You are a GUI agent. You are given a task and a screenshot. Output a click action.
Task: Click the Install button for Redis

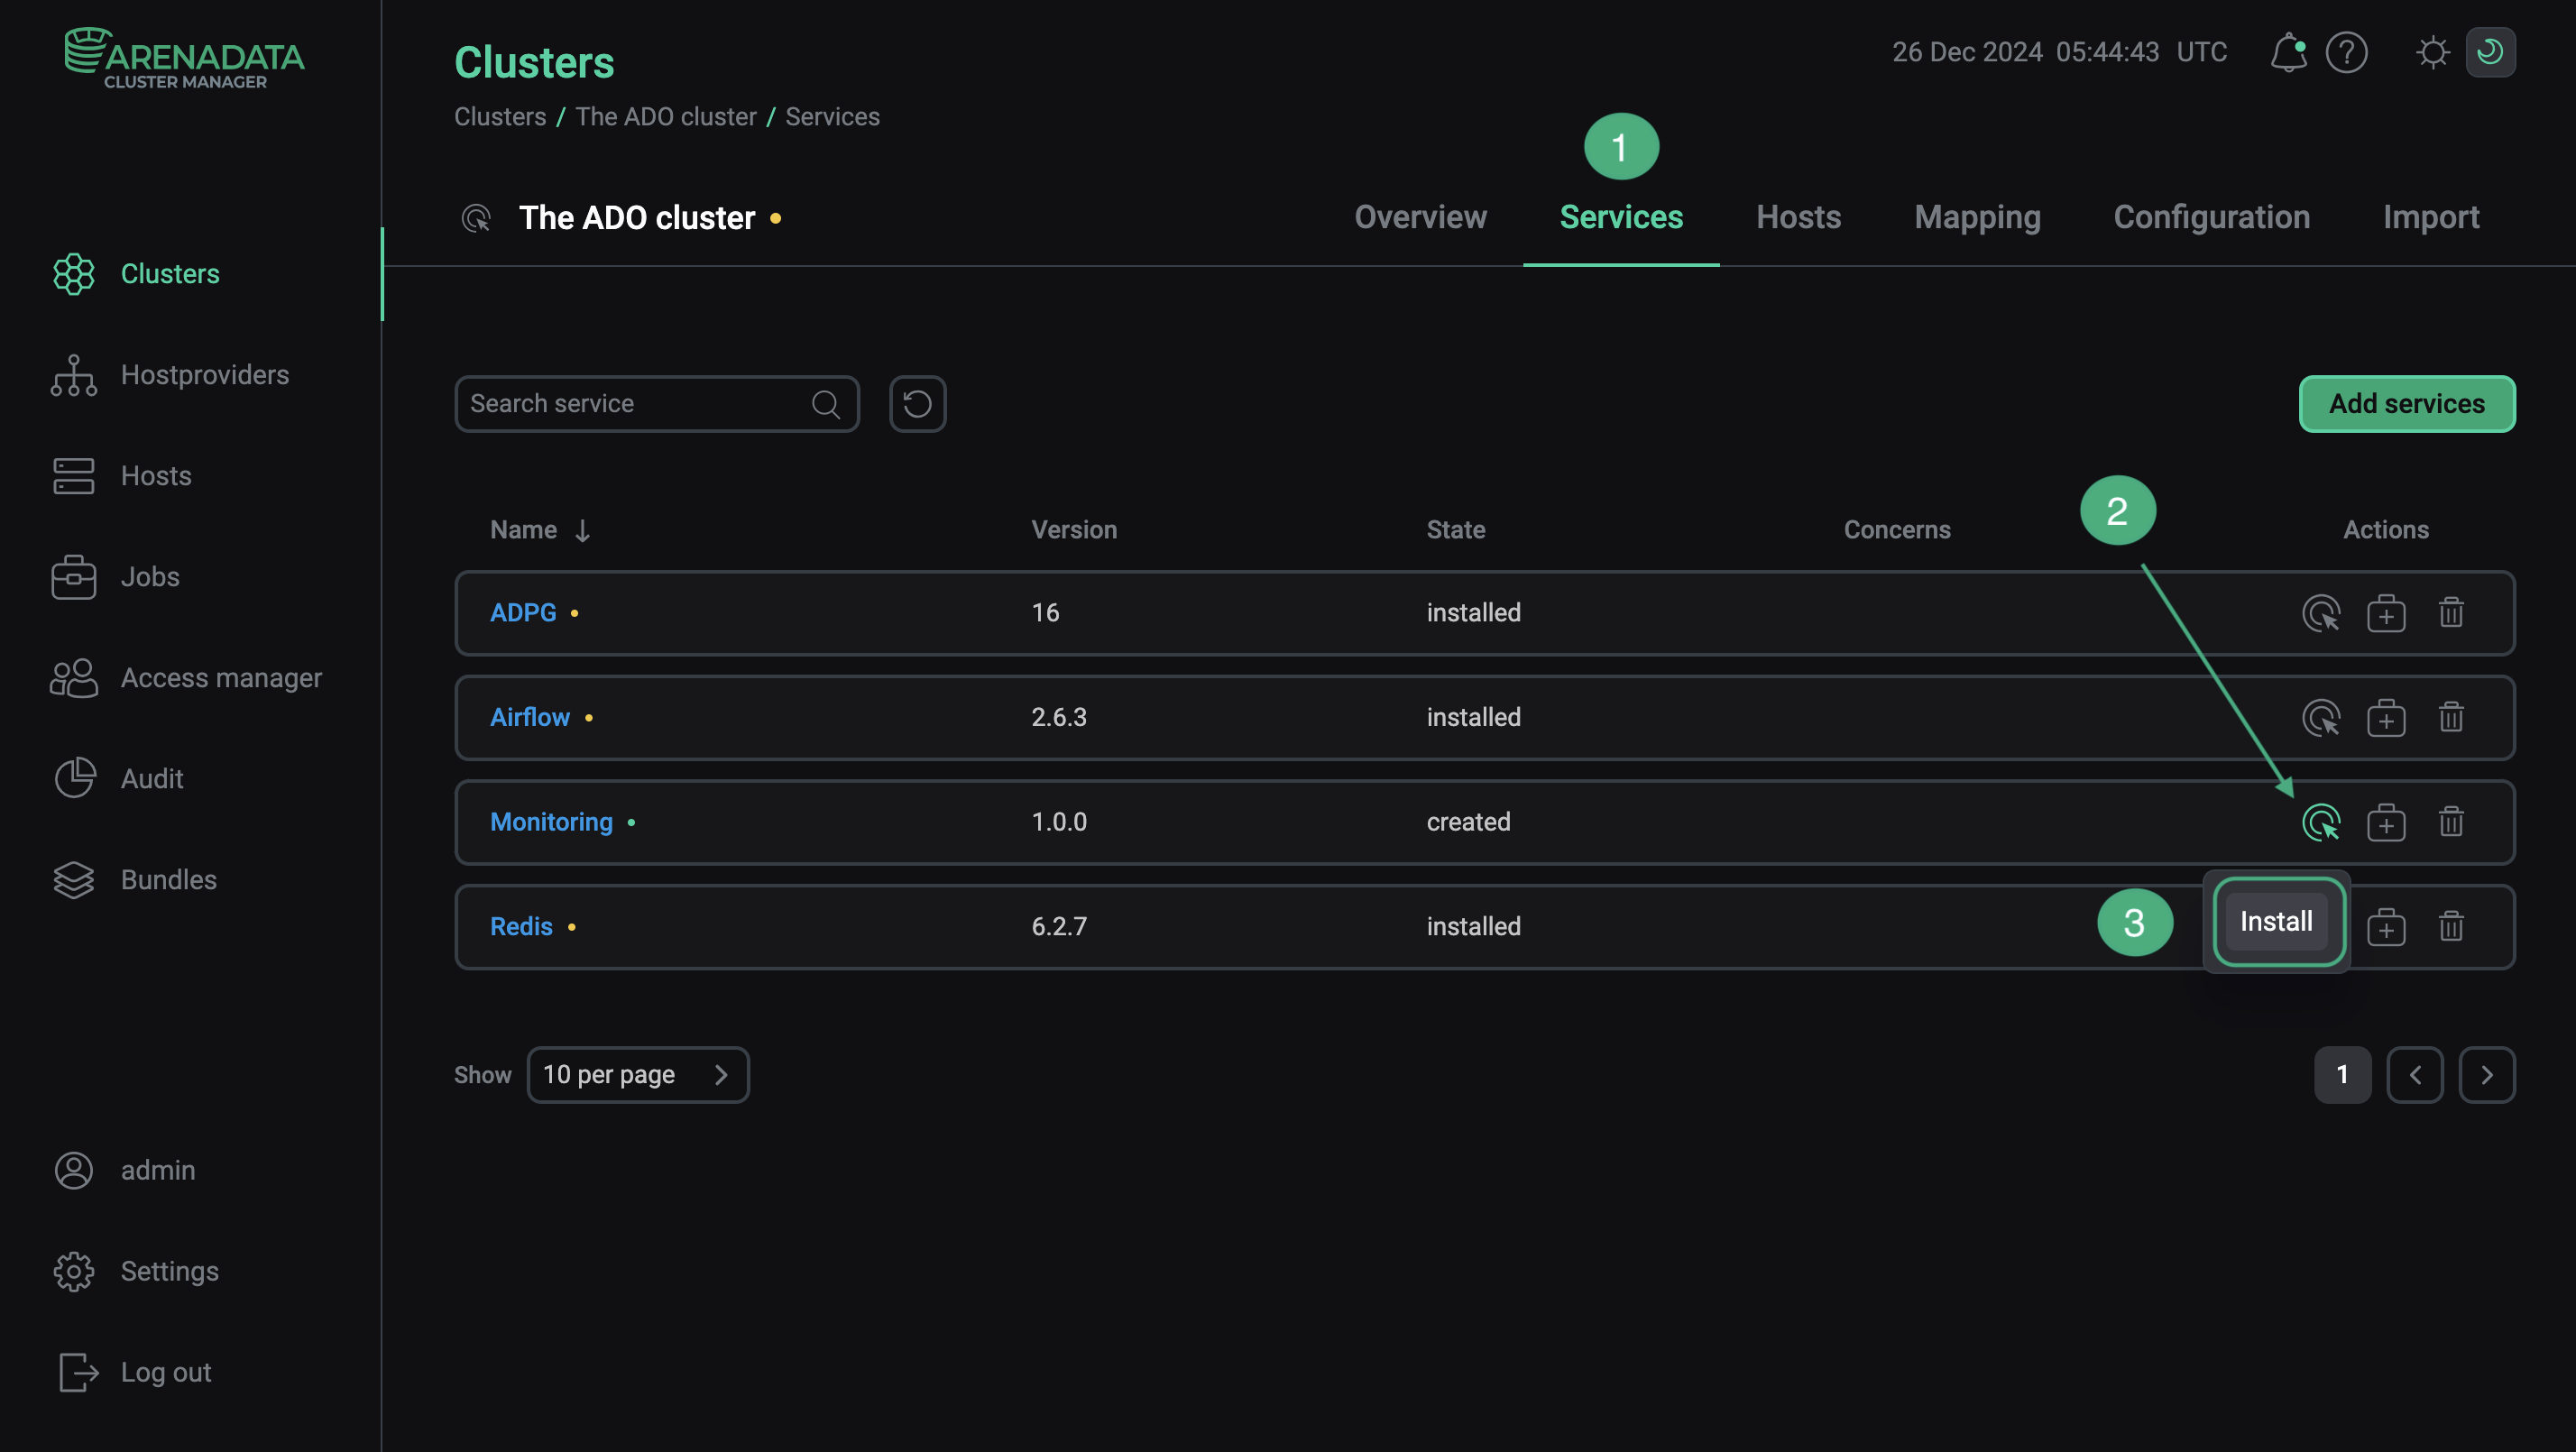pyautogui.click(x=2276, y=921)
